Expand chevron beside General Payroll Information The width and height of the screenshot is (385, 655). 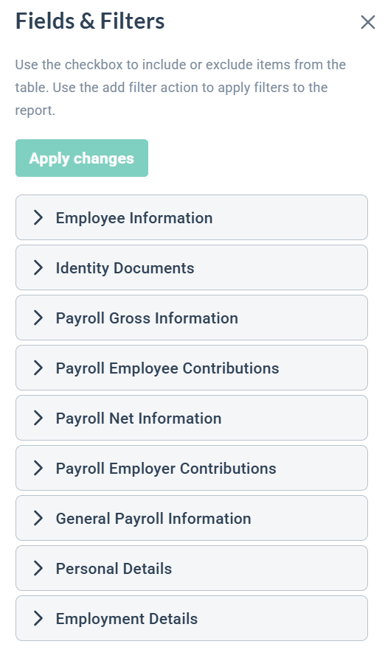(x=38, y=518)
